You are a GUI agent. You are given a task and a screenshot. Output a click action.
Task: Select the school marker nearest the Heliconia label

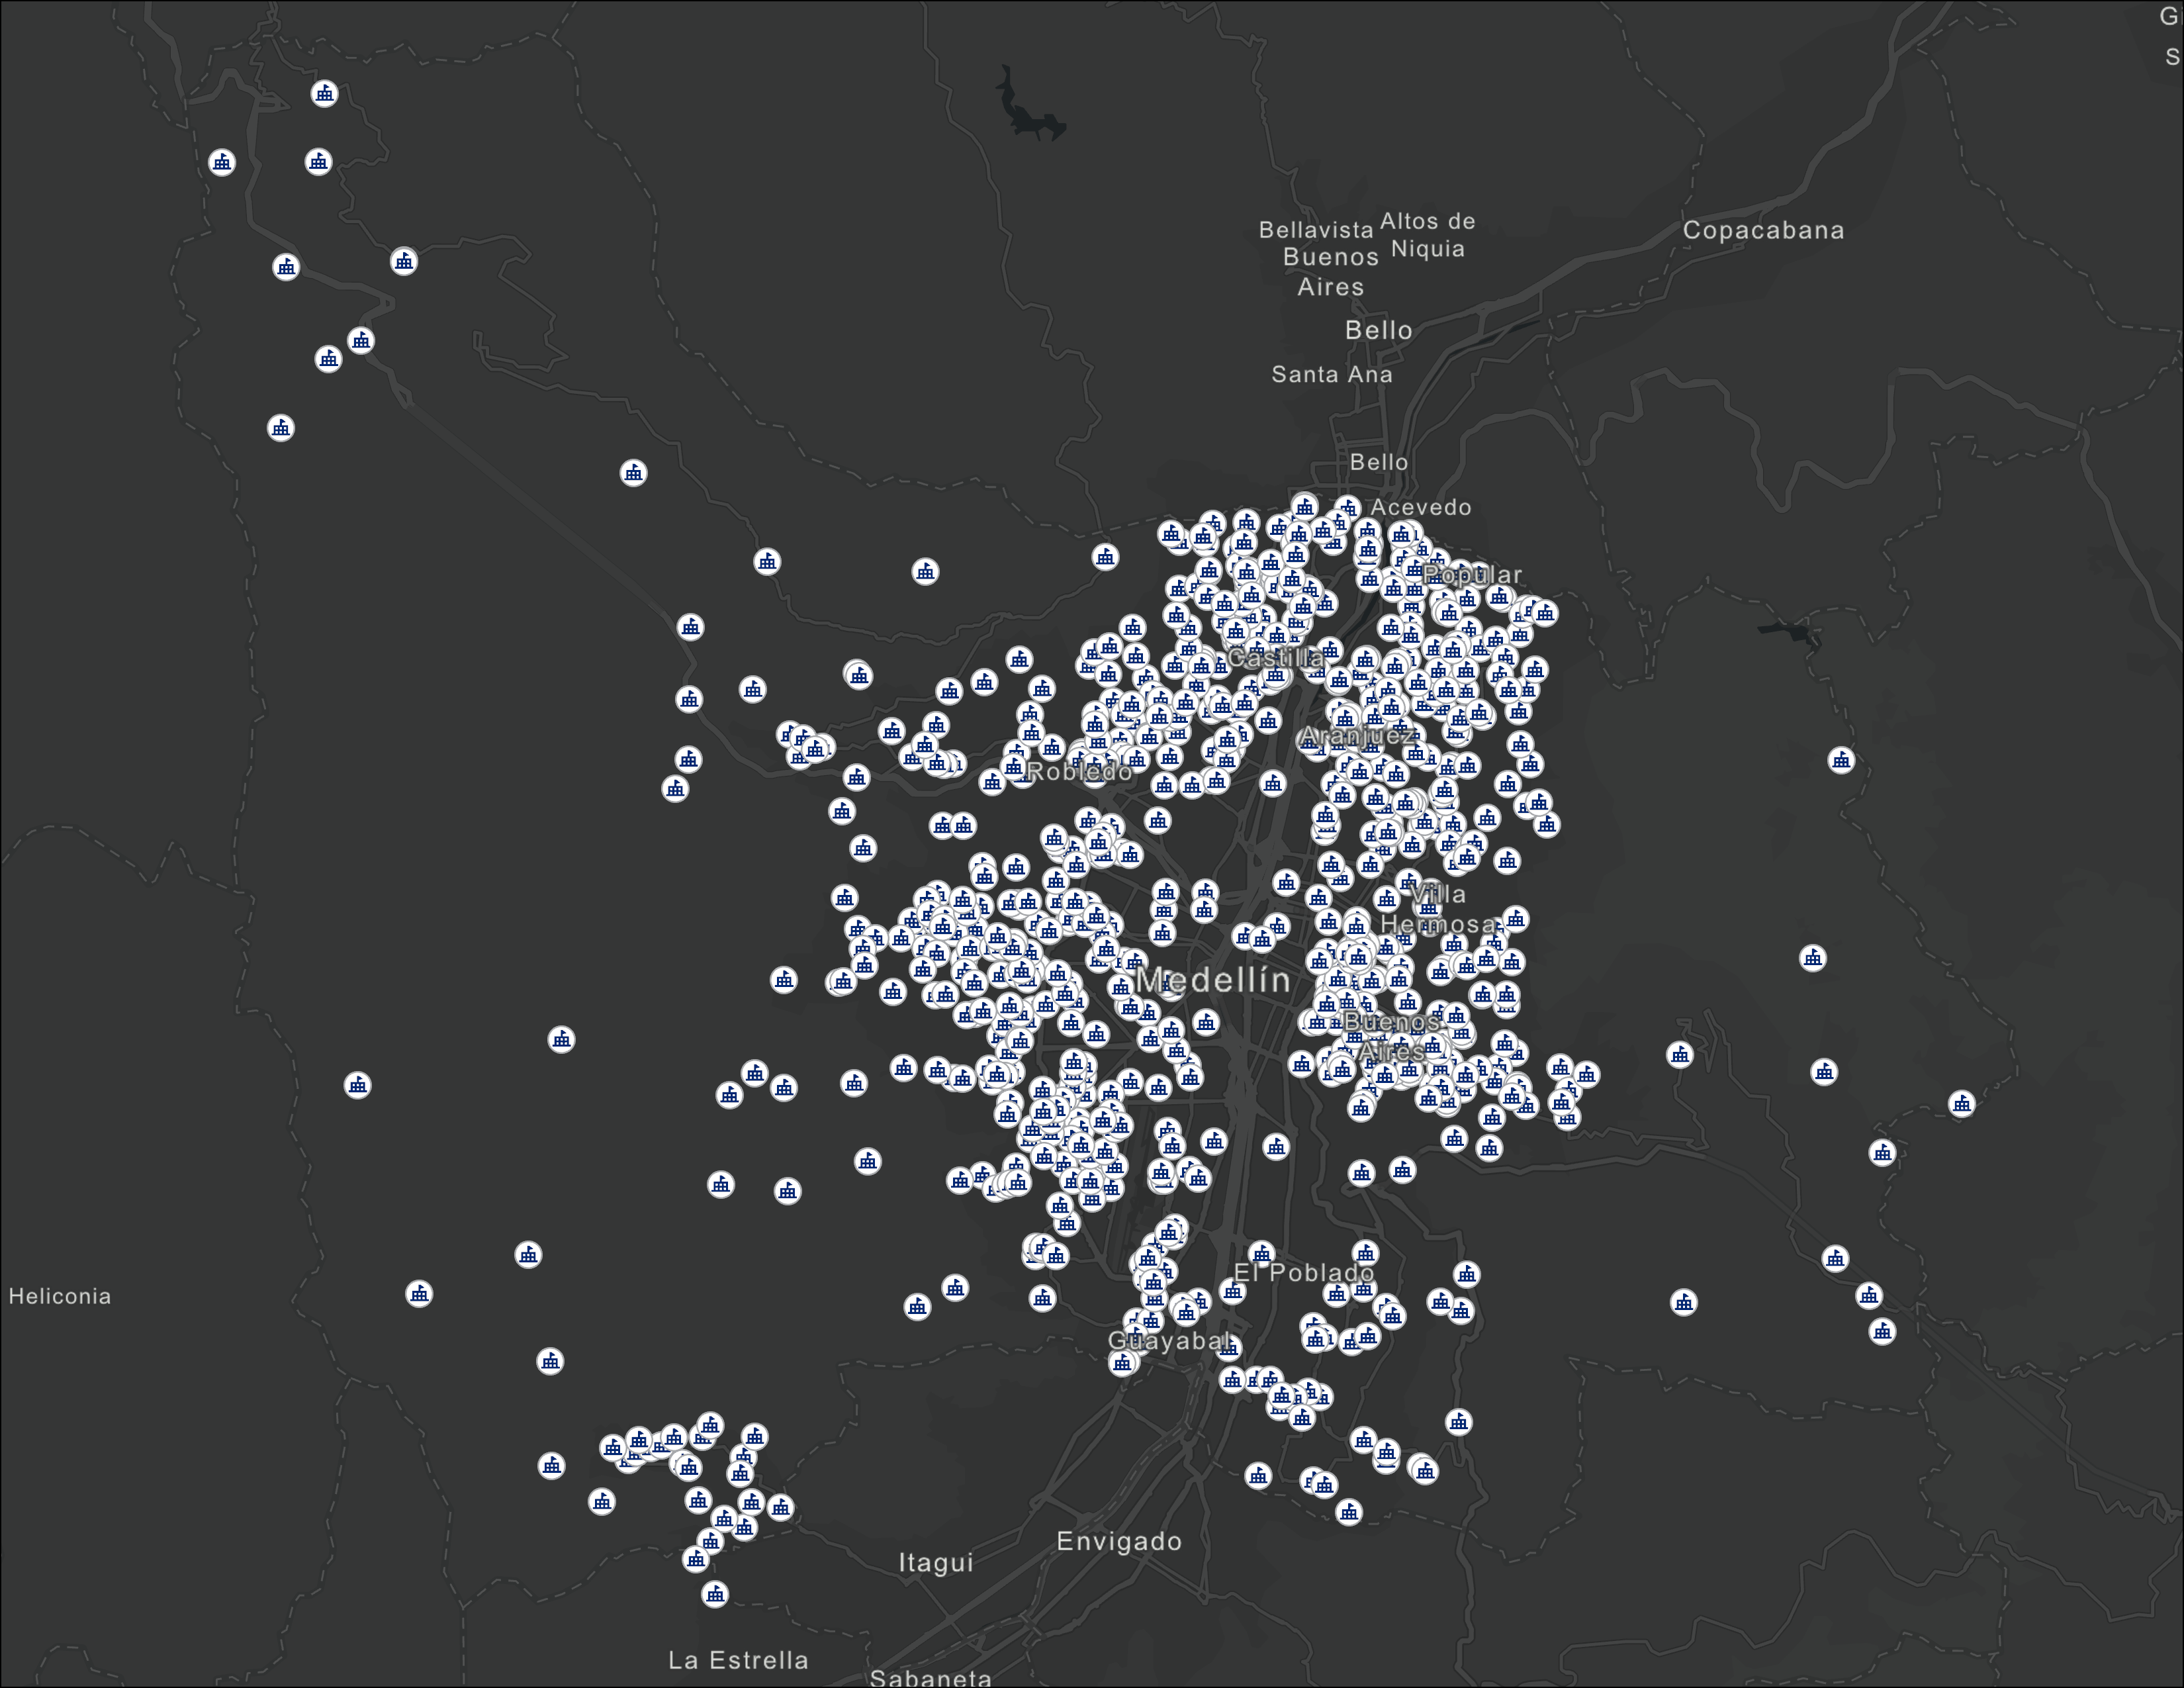point(419,1294)
